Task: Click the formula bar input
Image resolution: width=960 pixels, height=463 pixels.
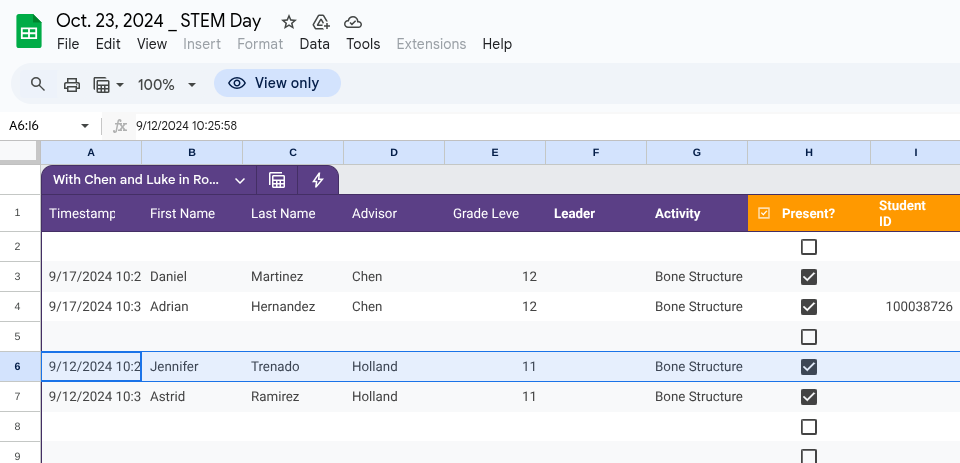Action: tap(500, 126)
